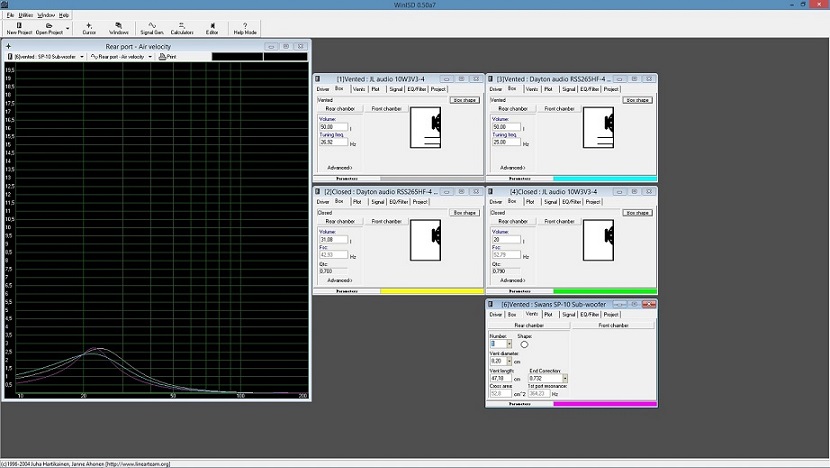Open the Windows toolbar tool
The height and width of the screenshot is (468, 830).
(119, 28)
